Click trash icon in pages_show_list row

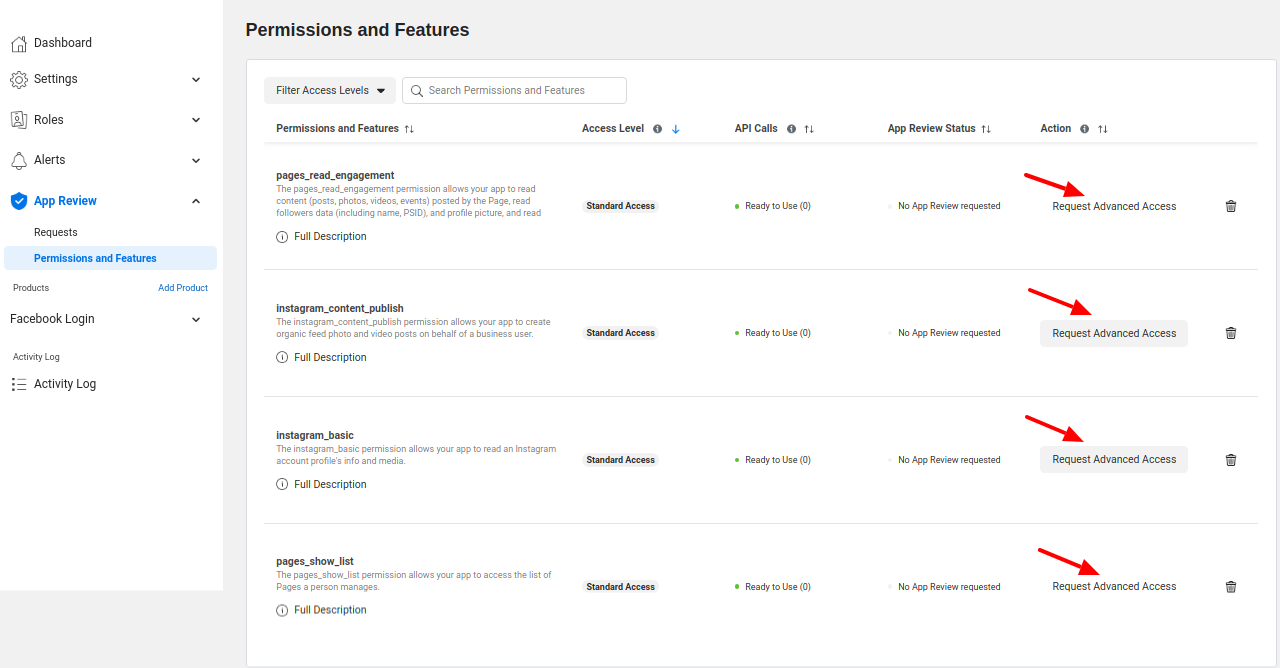tap(1231, 587)
